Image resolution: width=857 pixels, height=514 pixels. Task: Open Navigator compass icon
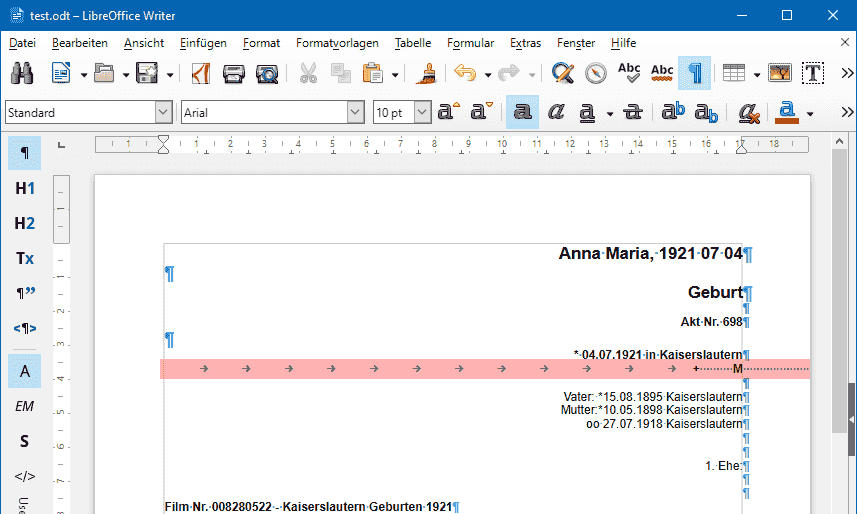click(x=596, y=73)
